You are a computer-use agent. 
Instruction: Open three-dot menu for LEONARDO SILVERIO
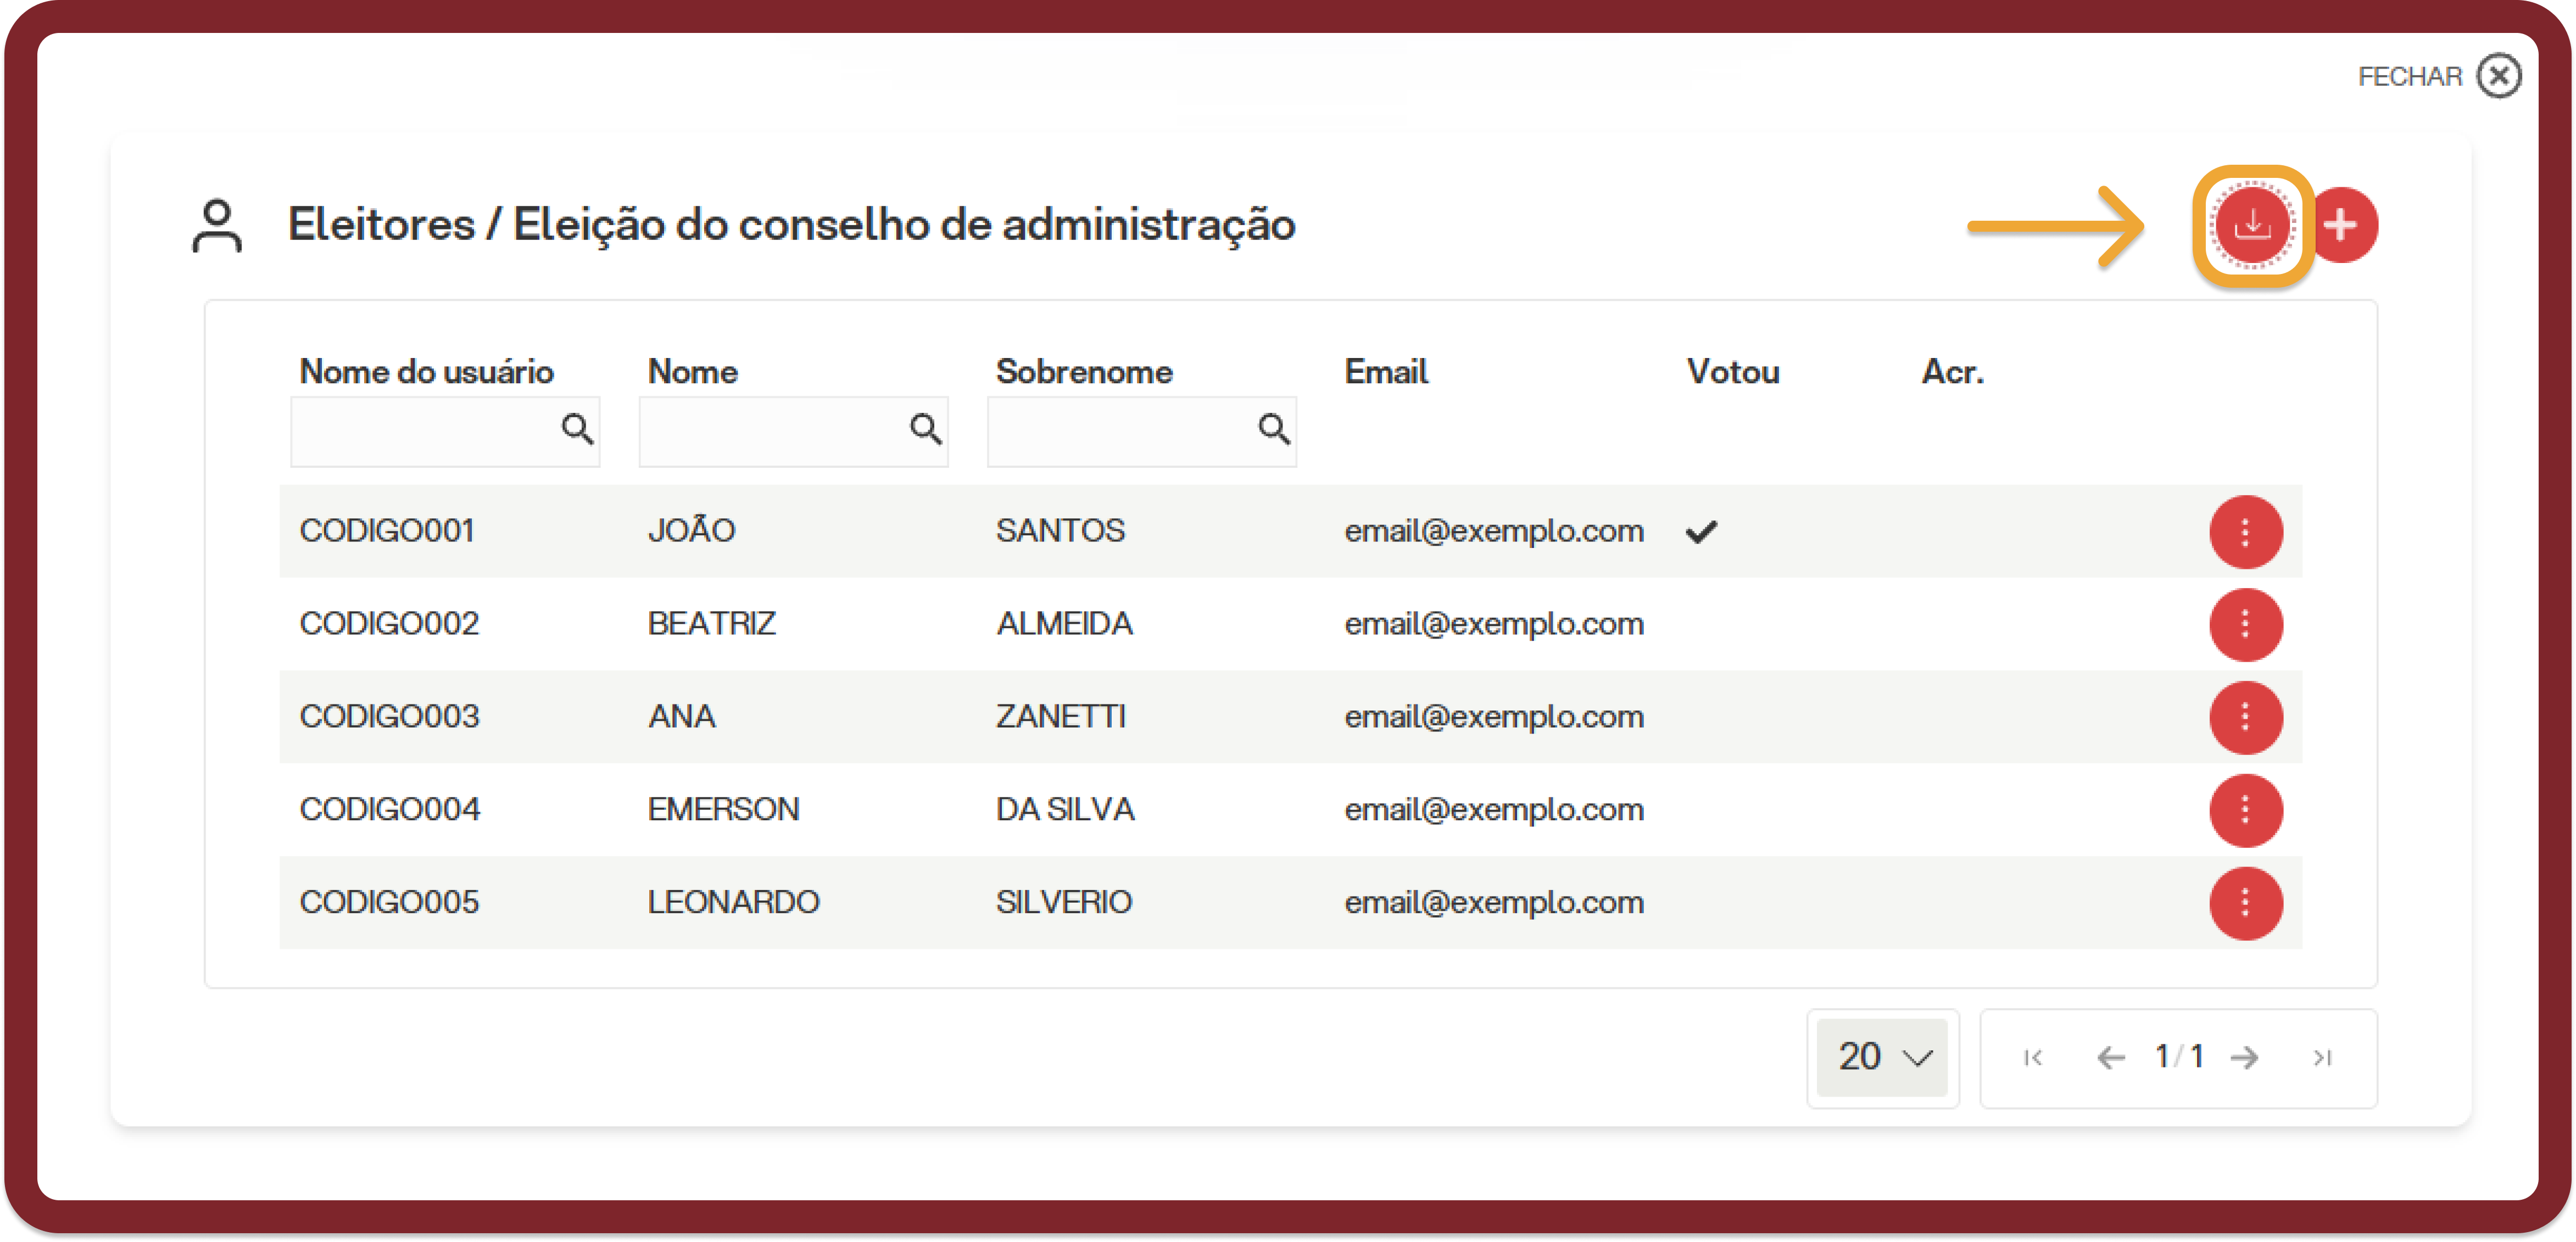point(2246,903)
